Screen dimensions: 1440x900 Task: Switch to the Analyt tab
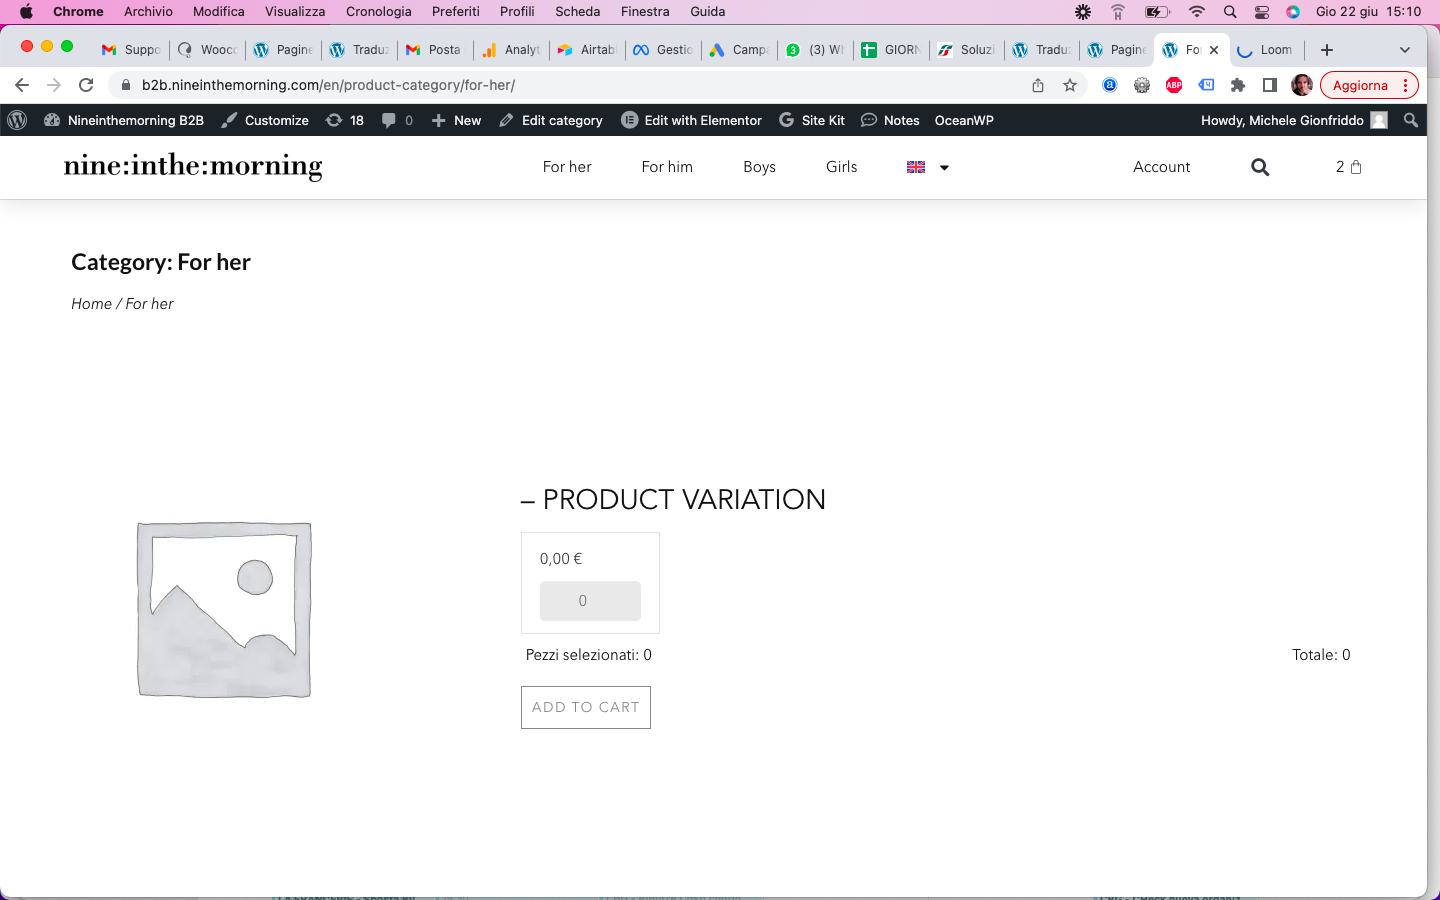[511, 50]
